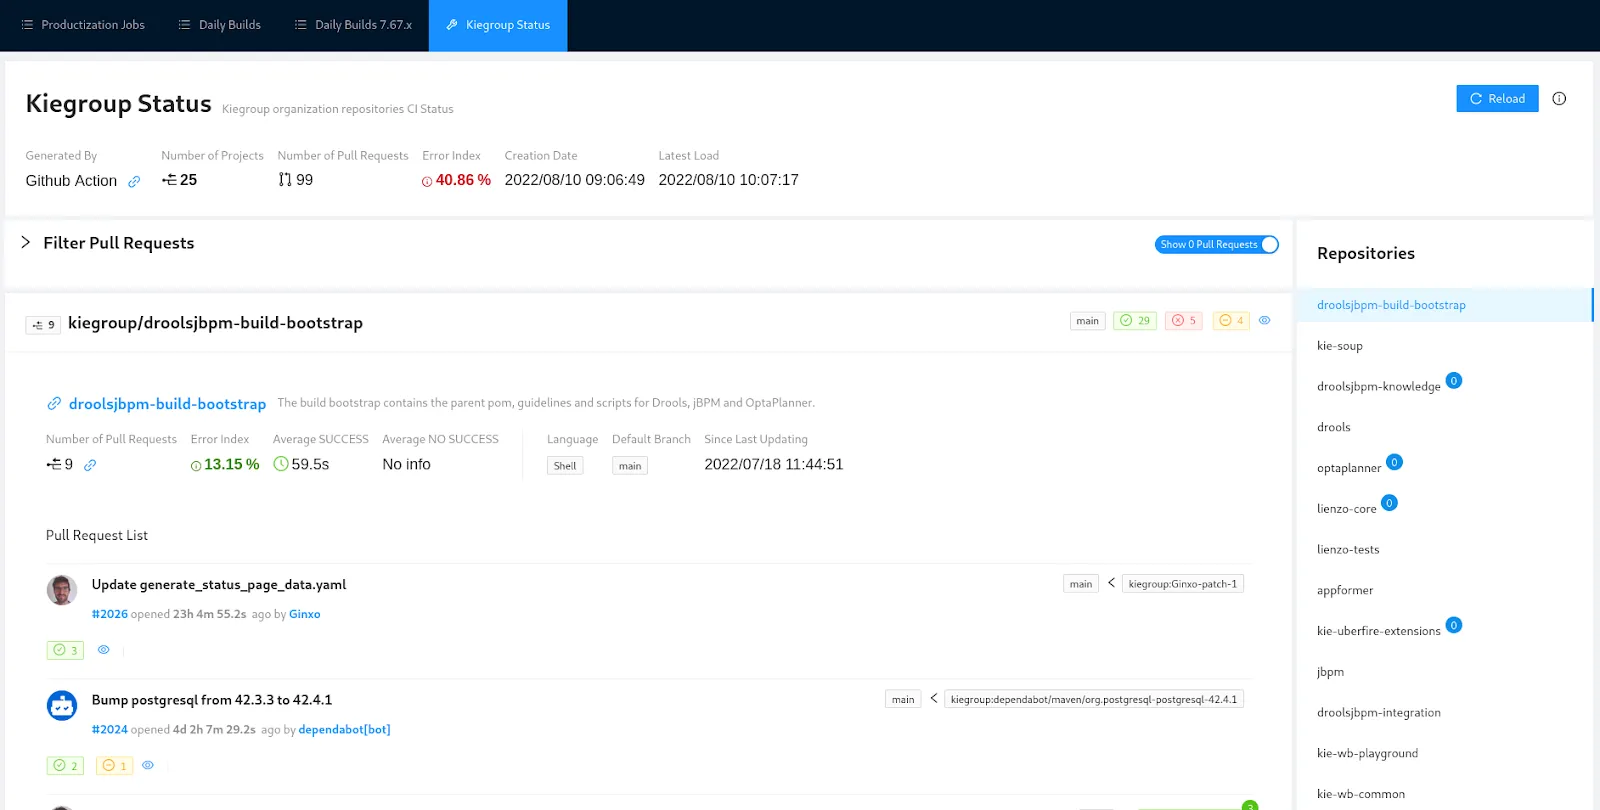Click the green 29 success checks badge

click(1135, 321)
